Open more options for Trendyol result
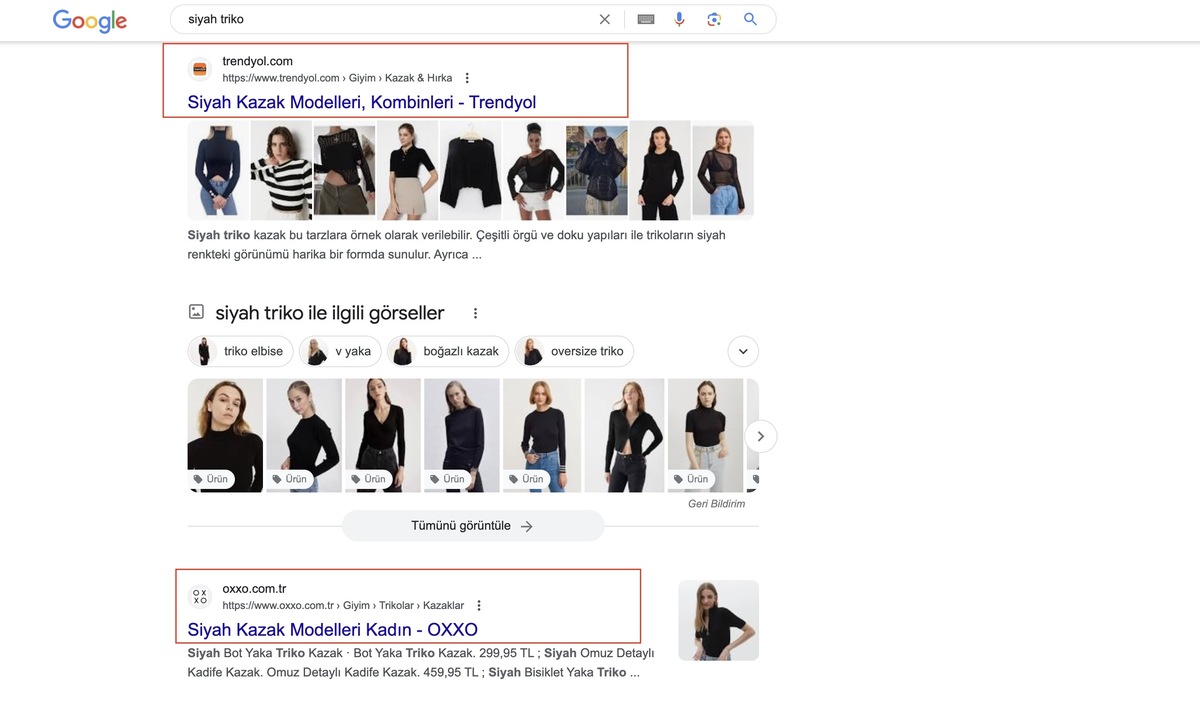This screenshot has width=1200, height=701. (467, 78)
